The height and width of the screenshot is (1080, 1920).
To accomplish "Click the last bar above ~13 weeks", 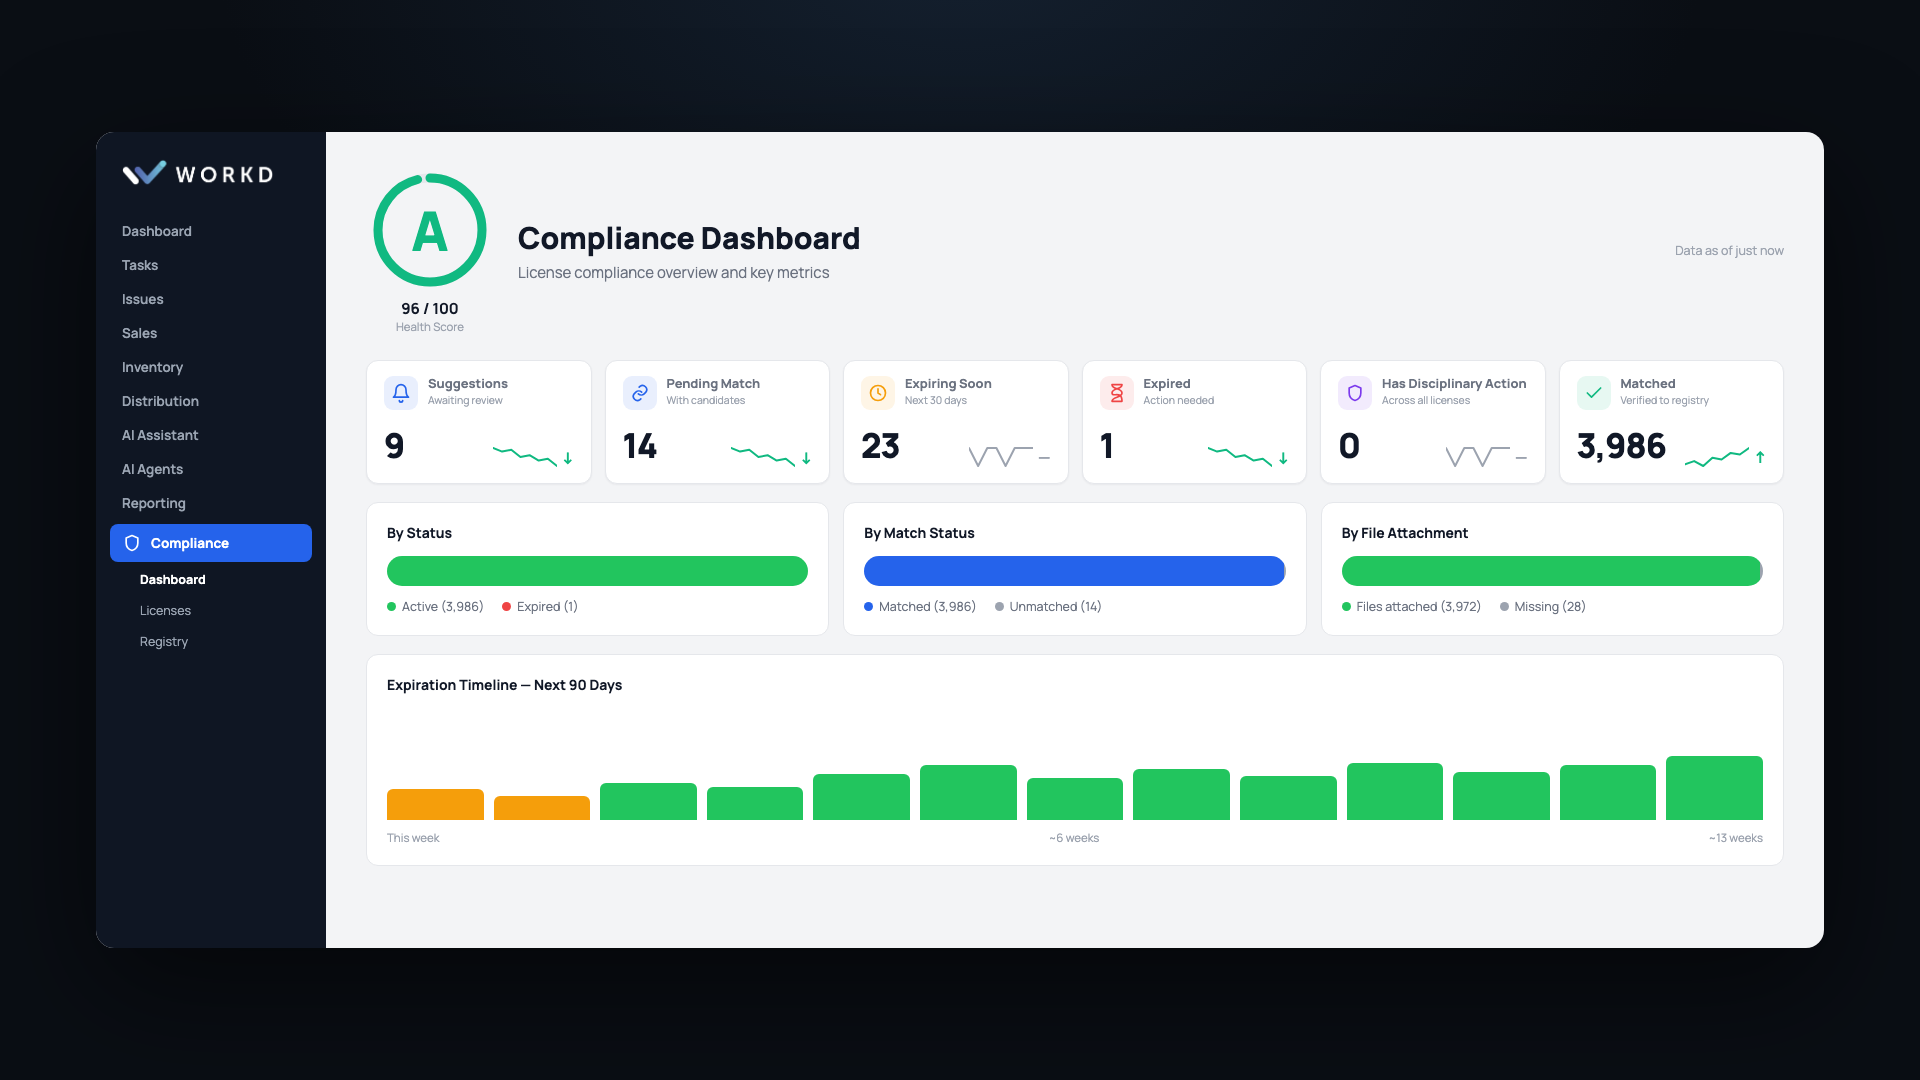I will (1714, 788).
